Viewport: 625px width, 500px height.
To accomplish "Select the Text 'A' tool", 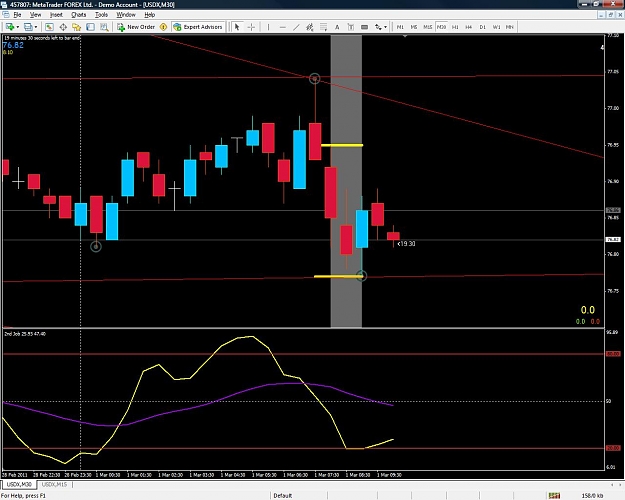I will 337,27.
